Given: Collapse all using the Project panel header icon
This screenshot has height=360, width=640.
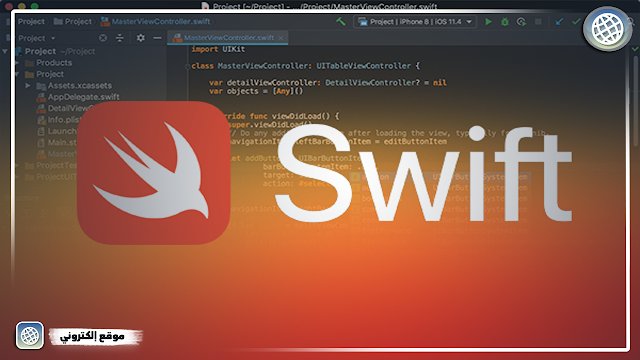Looking at the screenshot, I should 120,38.
